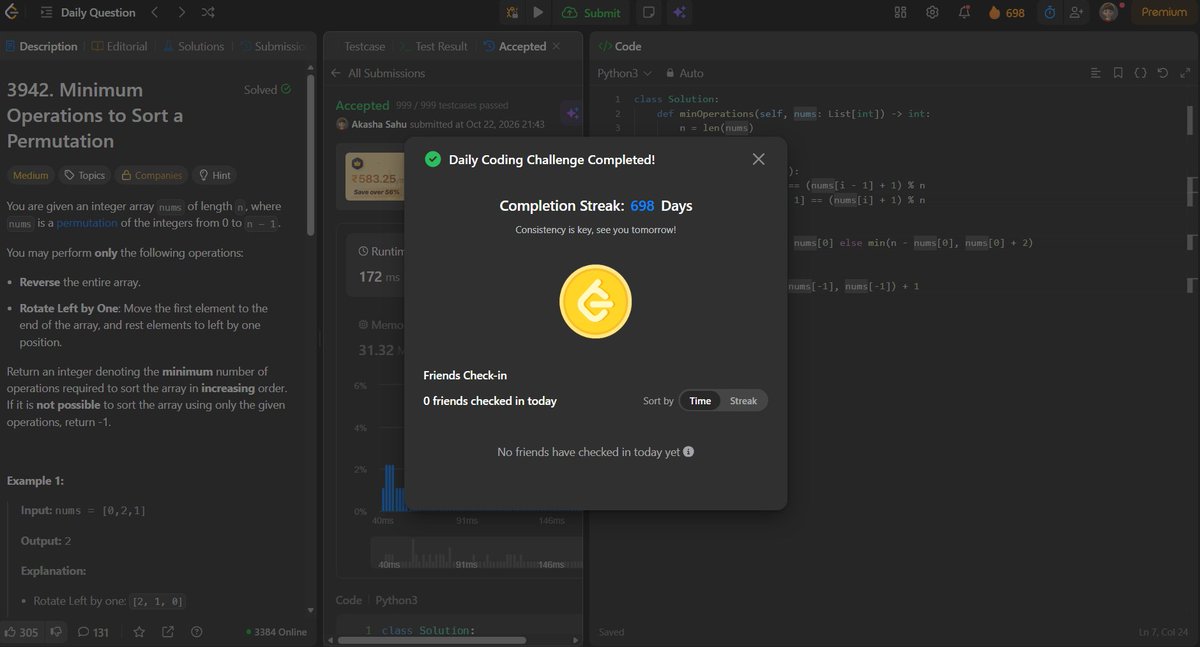1200x647 pixels.
Task: Click the bookmark icon in code toolbar
Action: pyautogui.click(x=1117, y=73)
